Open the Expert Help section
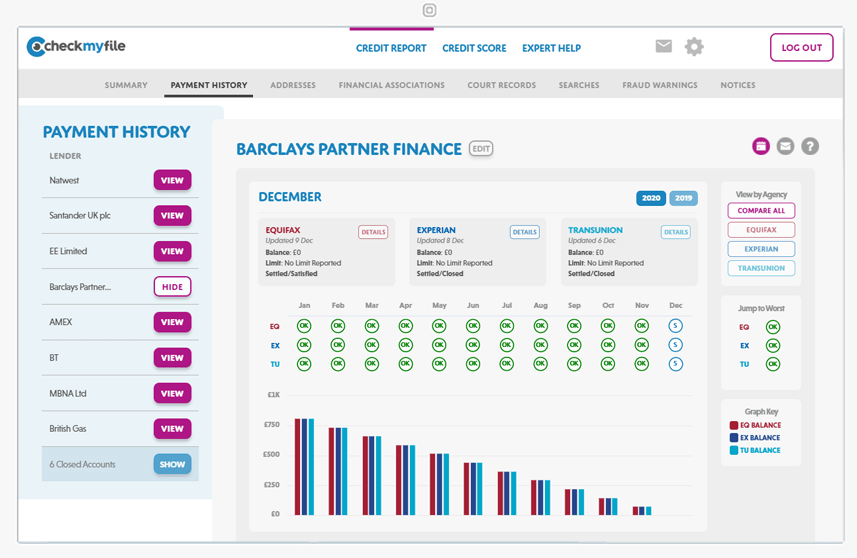Screen dimensions: 857x558 coord(551,48)
